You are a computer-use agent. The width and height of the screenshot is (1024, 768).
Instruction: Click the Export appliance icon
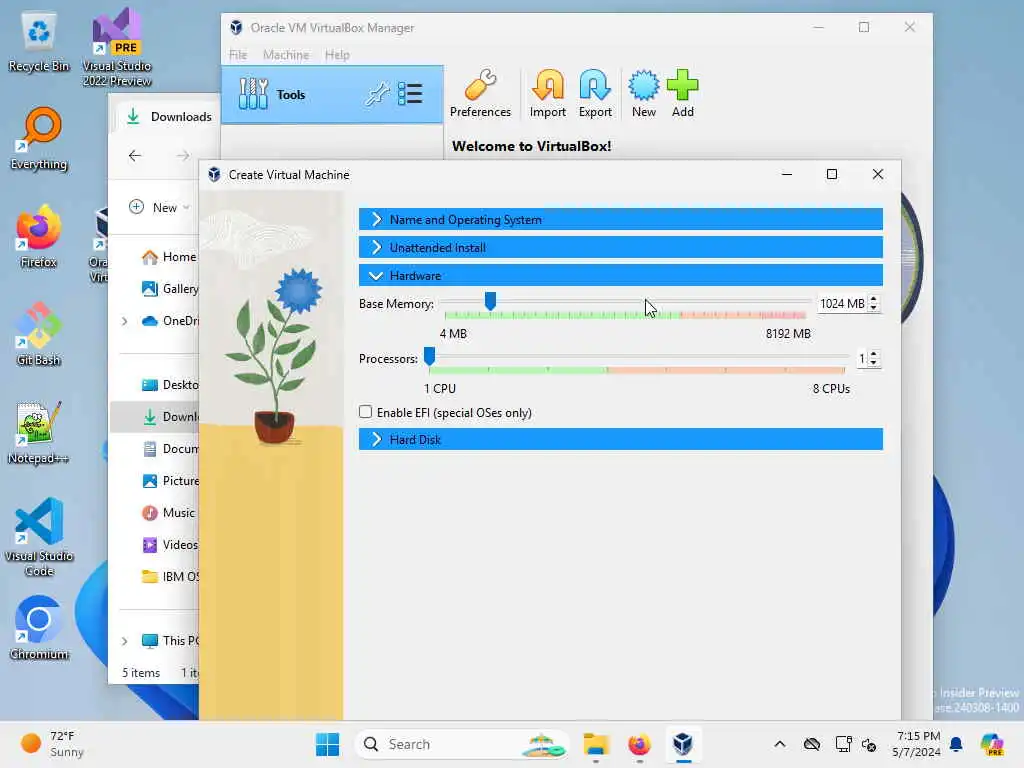[595, 94]
